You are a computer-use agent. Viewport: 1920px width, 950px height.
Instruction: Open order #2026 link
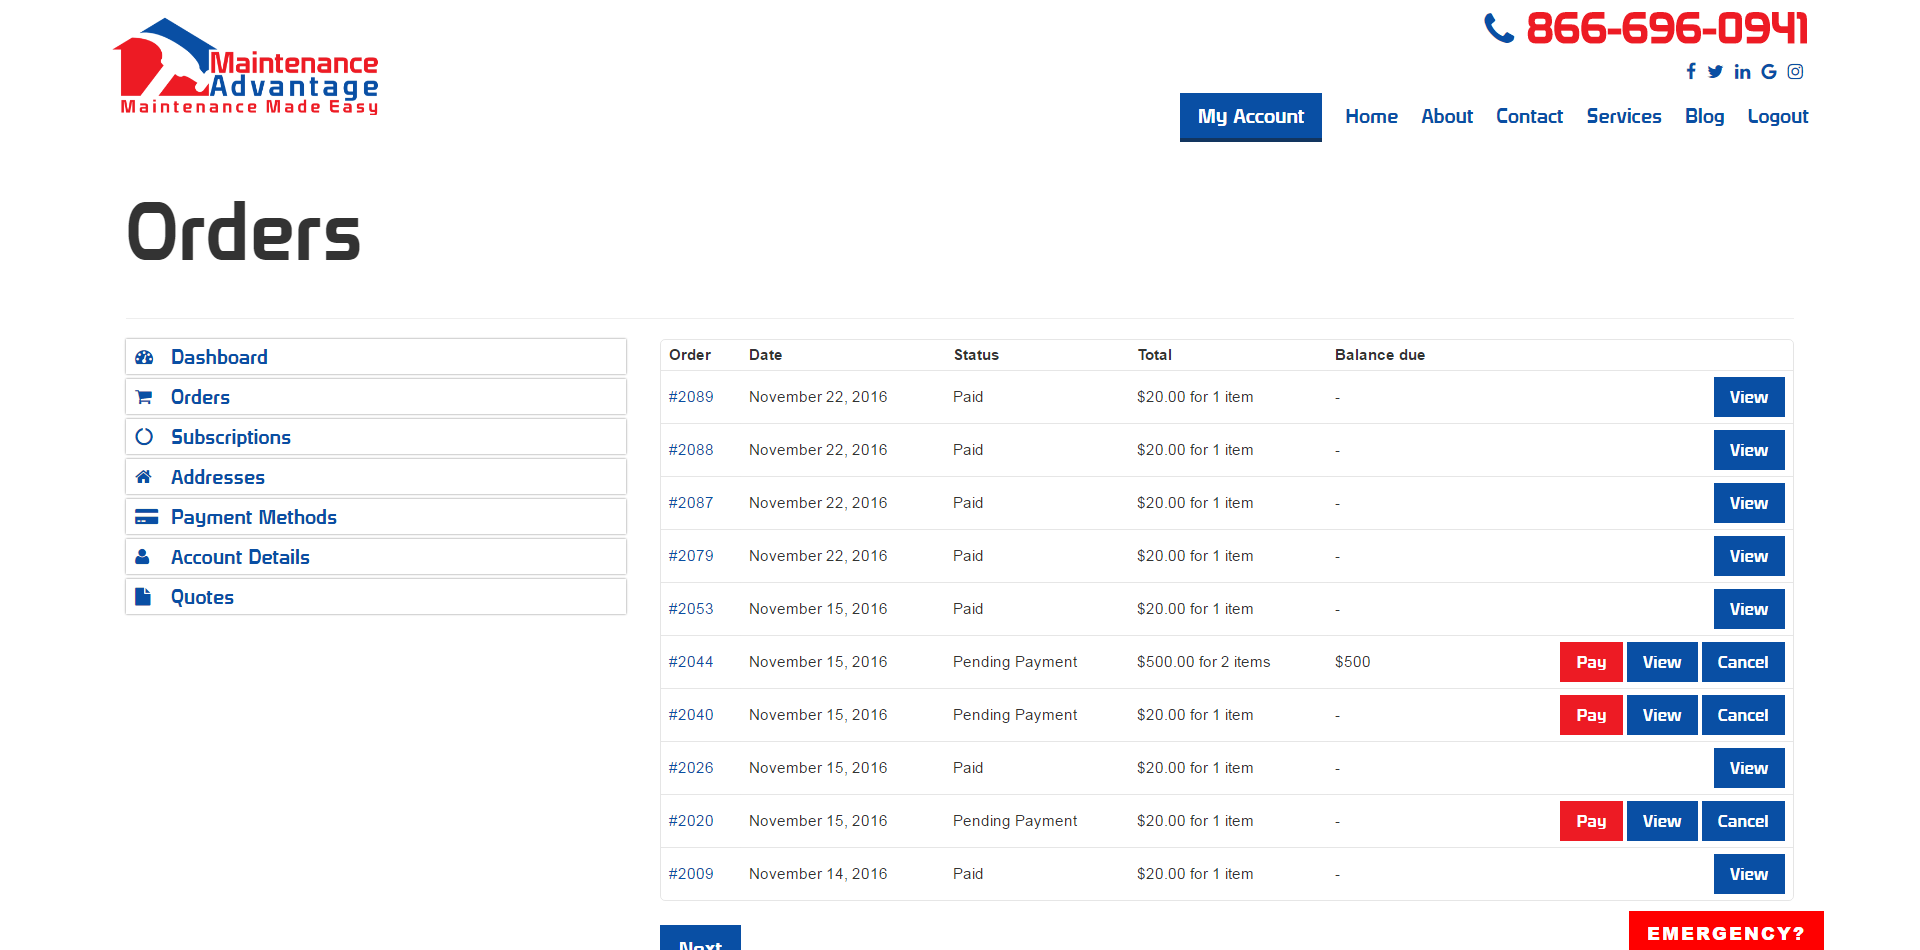tap(691, 768)
